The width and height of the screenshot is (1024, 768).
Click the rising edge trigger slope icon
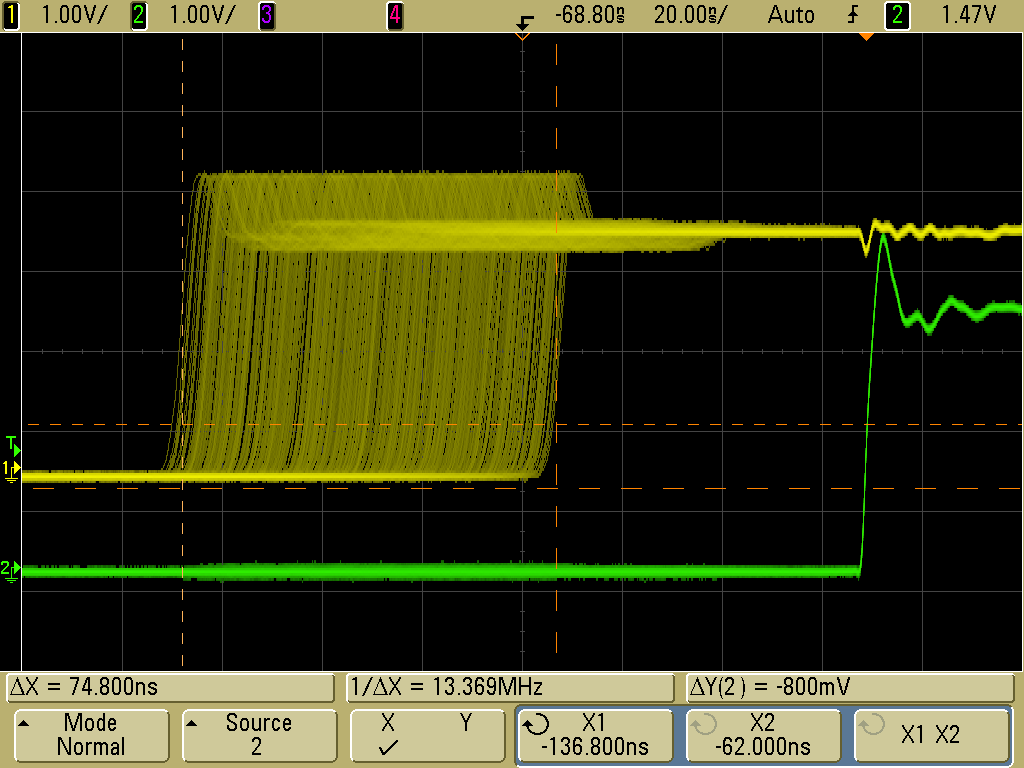tap(853, 15)
